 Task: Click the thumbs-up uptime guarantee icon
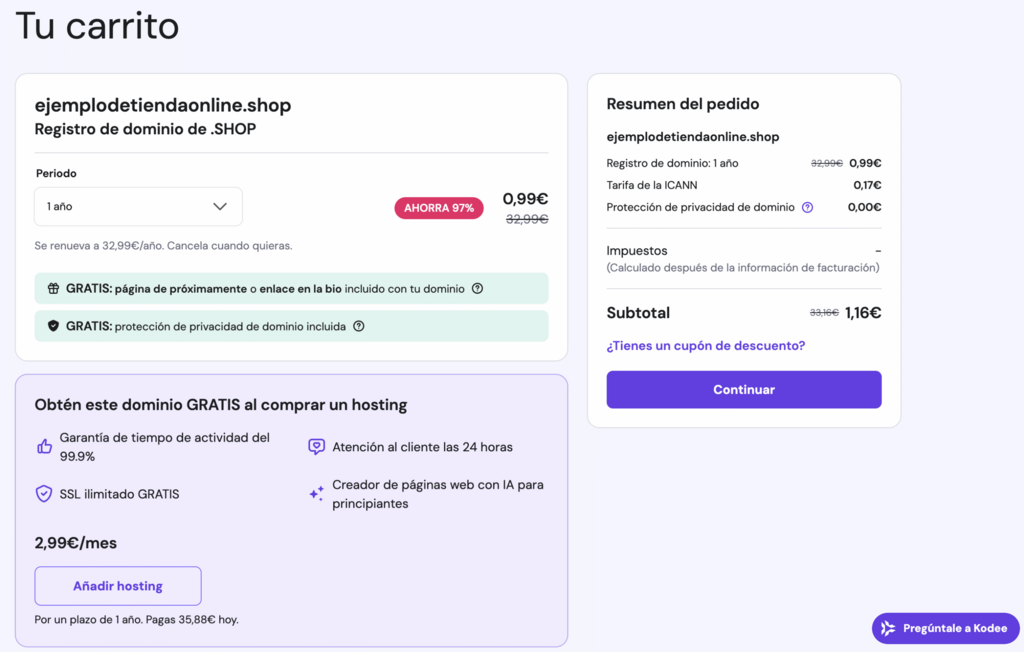(x=44, y=447)
